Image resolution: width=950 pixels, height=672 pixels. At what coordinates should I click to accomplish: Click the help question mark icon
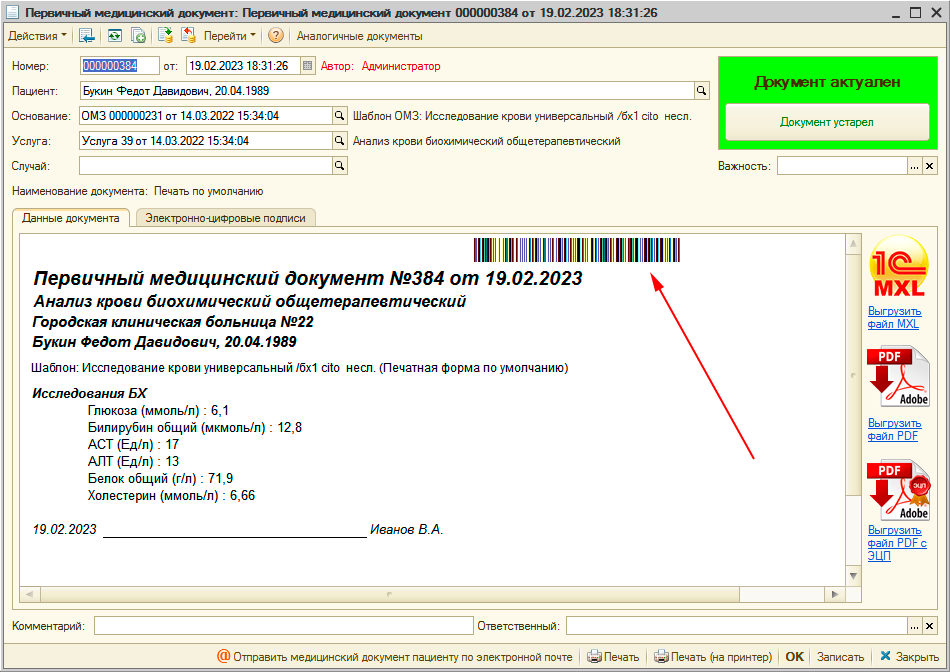click(276, 35)
